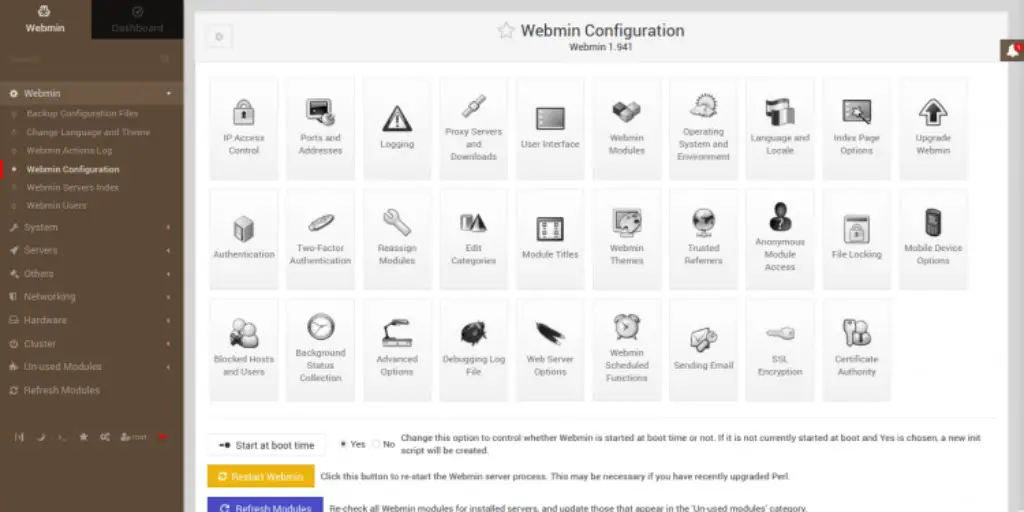Image resolution: width=1024 pixels, height=512 pixels.
Task: Open Trusted Referrers
Action: pyautogui.click(x=703, y=239)
